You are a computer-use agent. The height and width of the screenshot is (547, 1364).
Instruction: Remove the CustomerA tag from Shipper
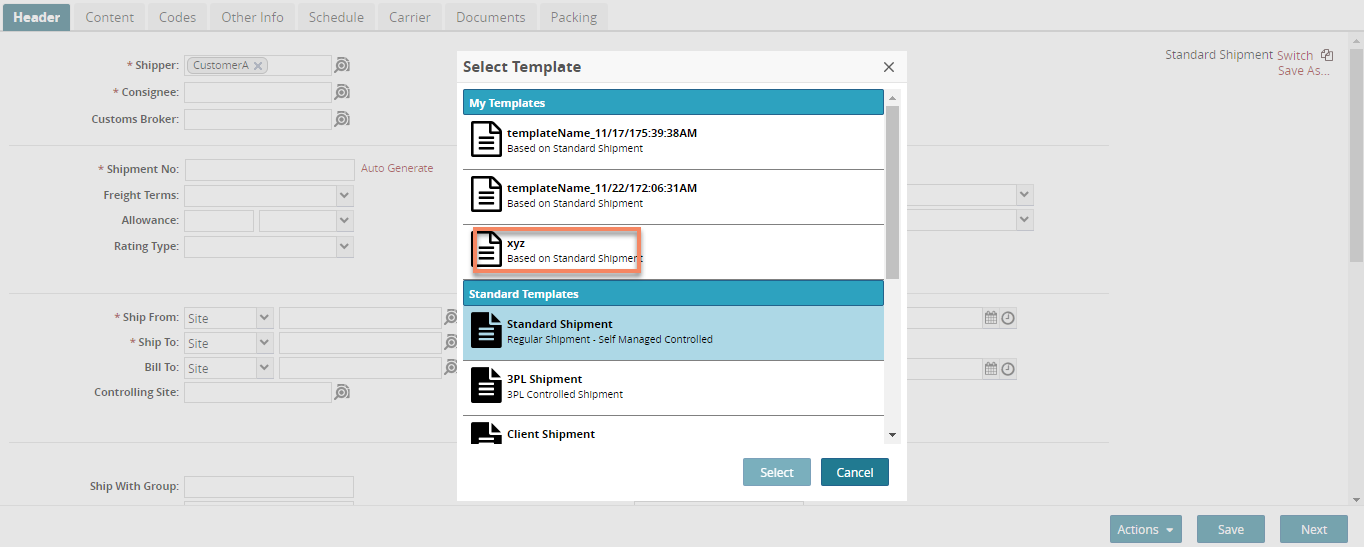(x=258, y=66)
